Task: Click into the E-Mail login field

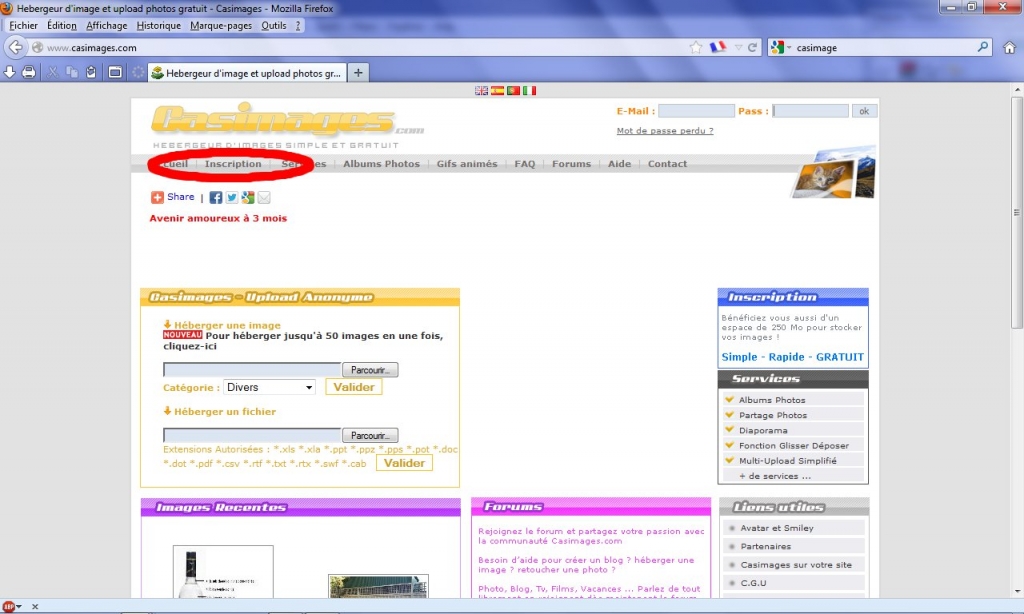Action: [x=696, y=111]
